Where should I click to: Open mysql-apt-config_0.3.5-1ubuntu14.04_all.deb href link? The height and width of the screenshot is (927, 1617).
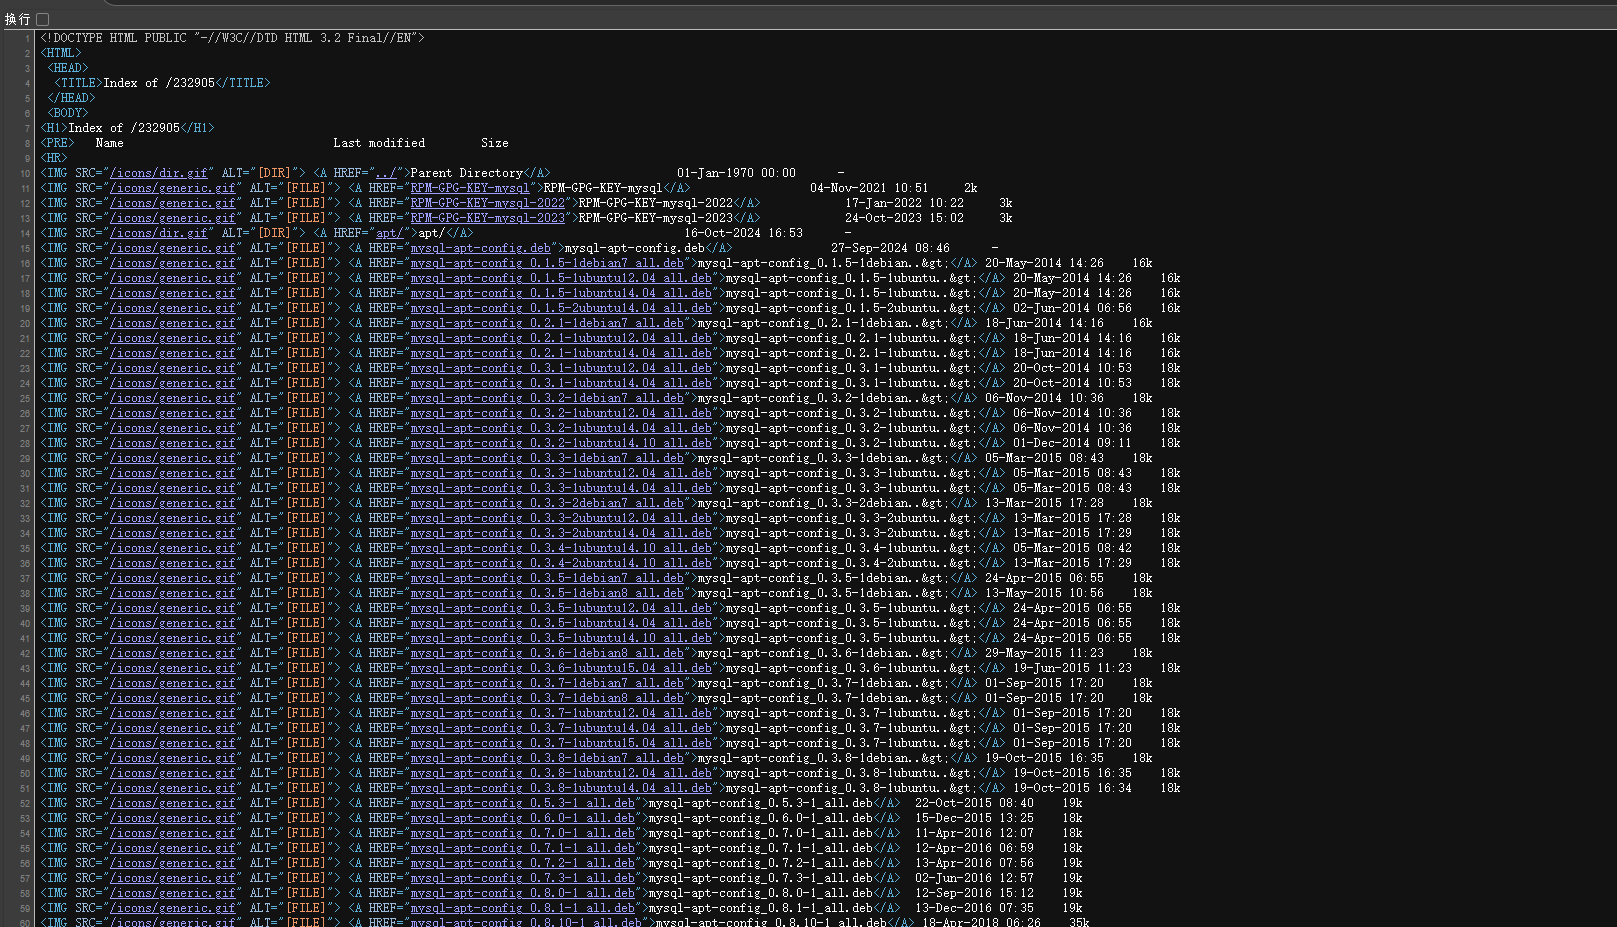click(x=561, y=623)
